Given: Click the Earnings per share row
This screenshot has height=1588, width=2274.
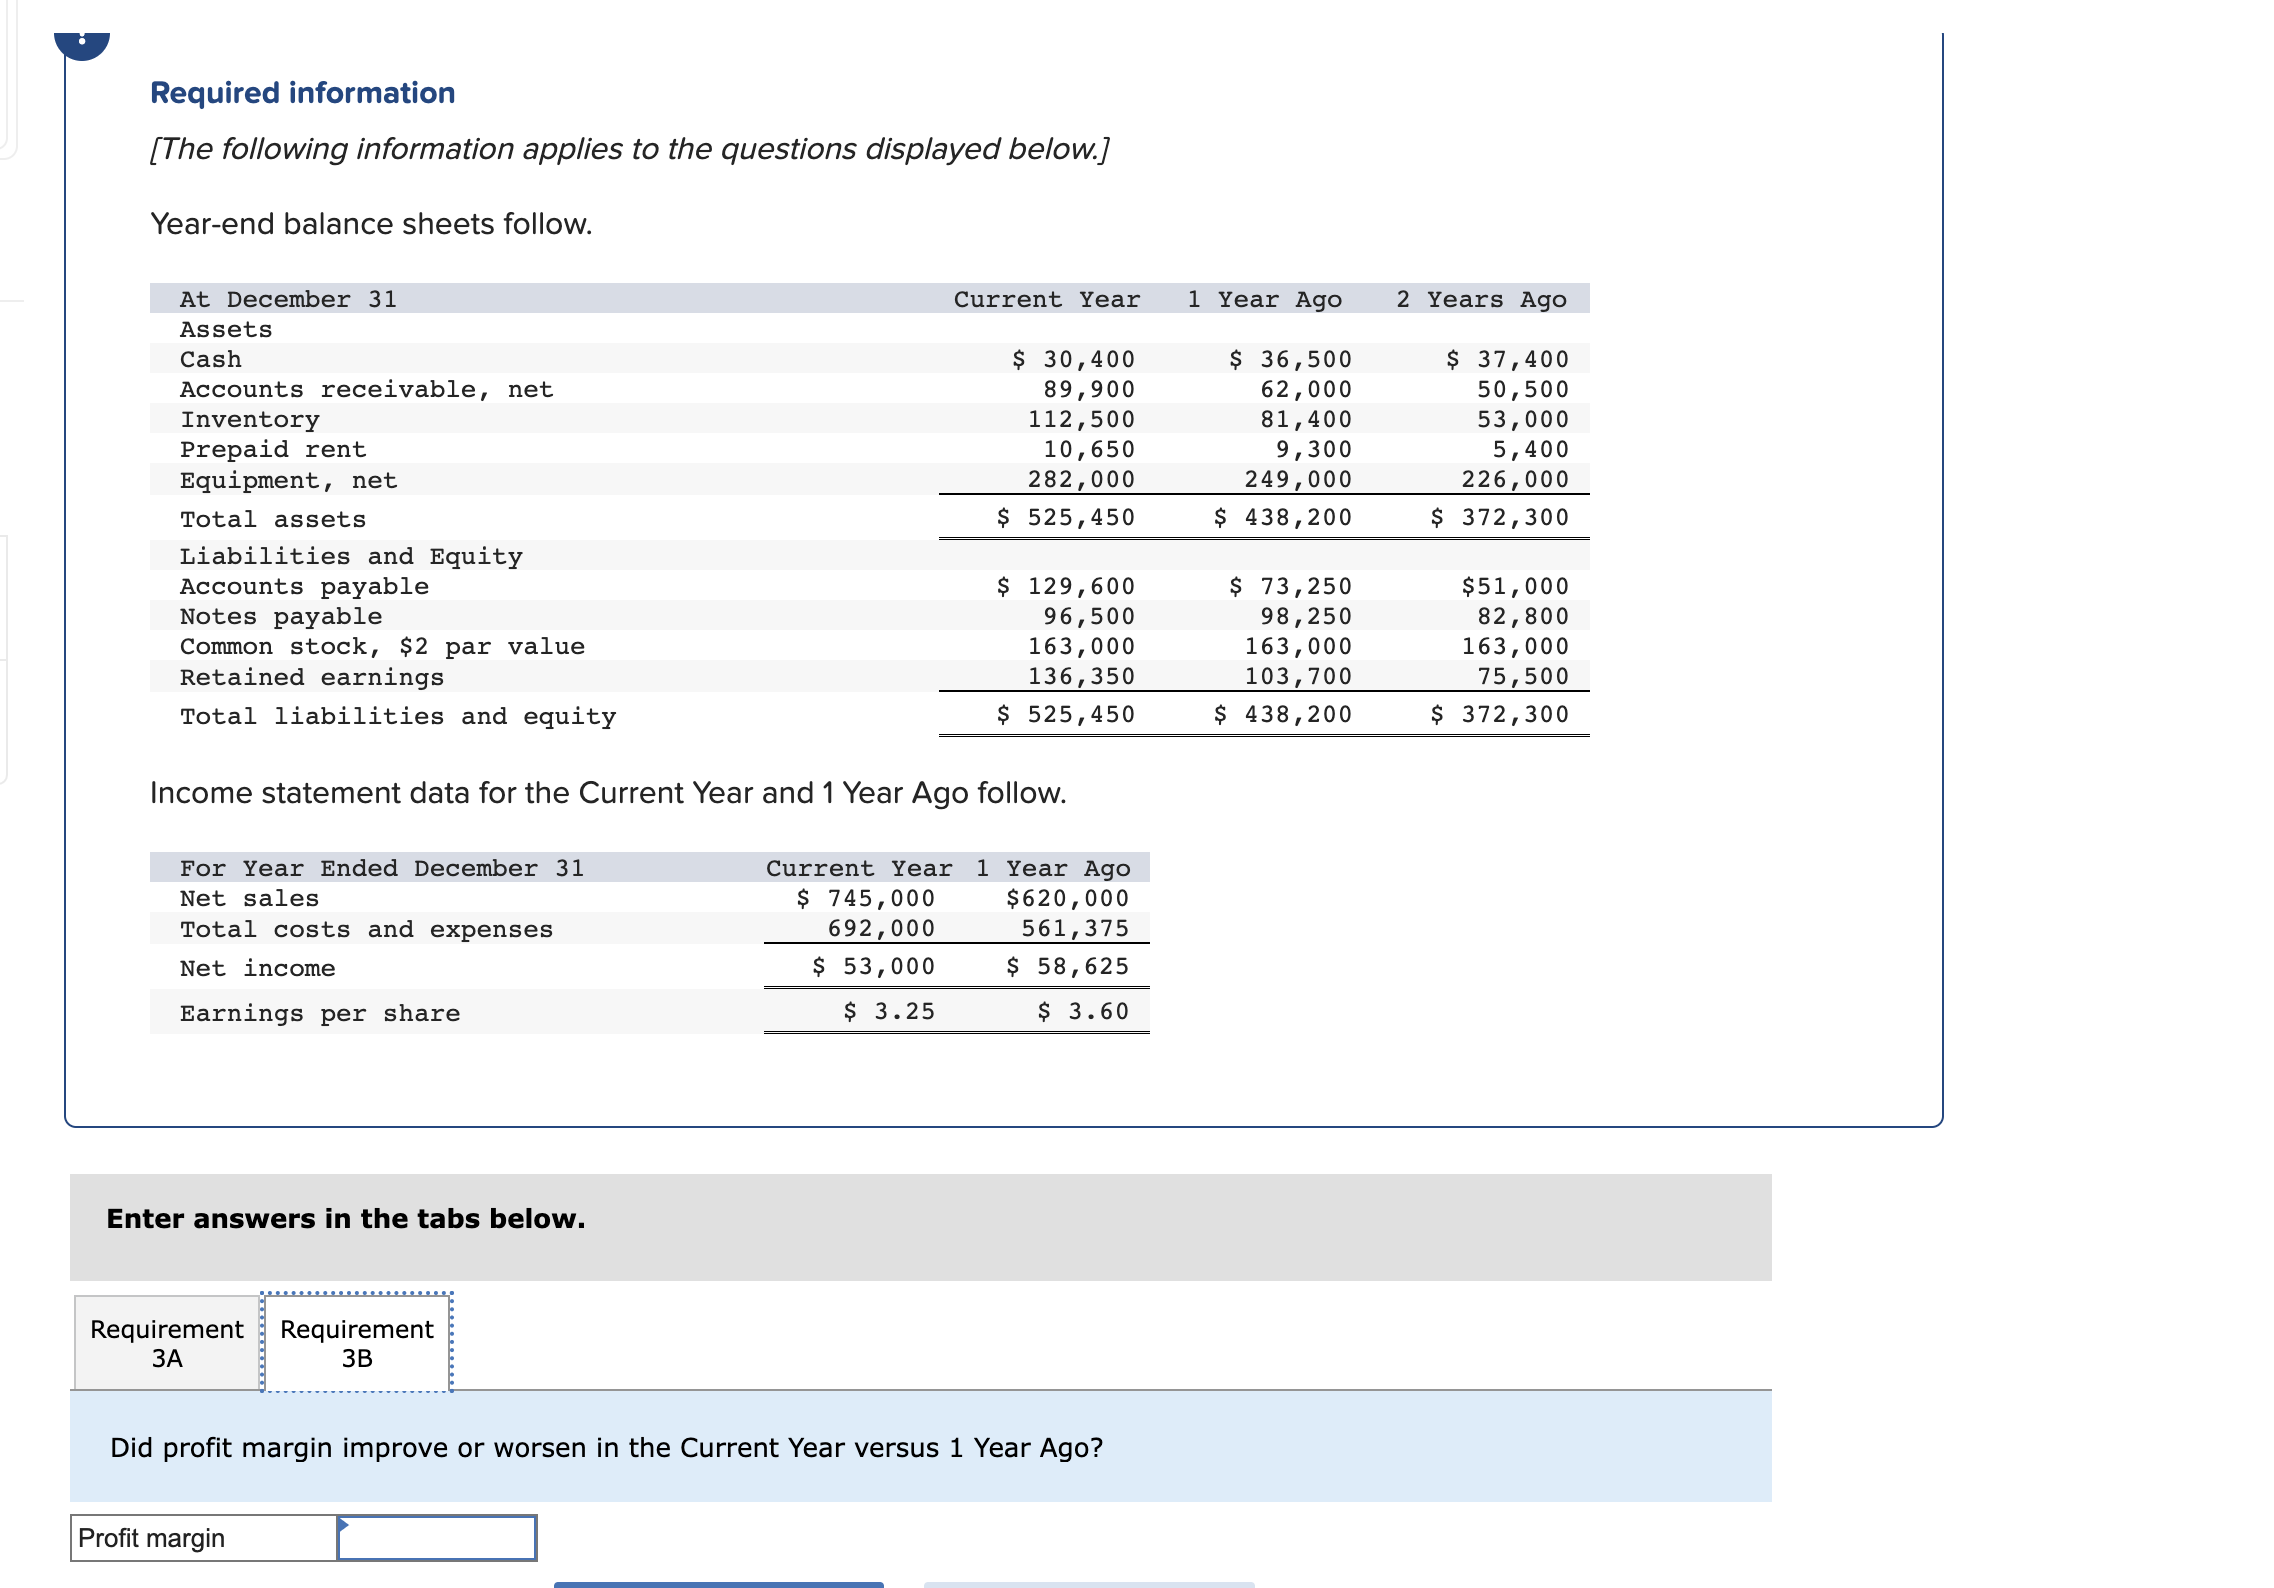Looking at the screenshot, I should click(320, 1012).
